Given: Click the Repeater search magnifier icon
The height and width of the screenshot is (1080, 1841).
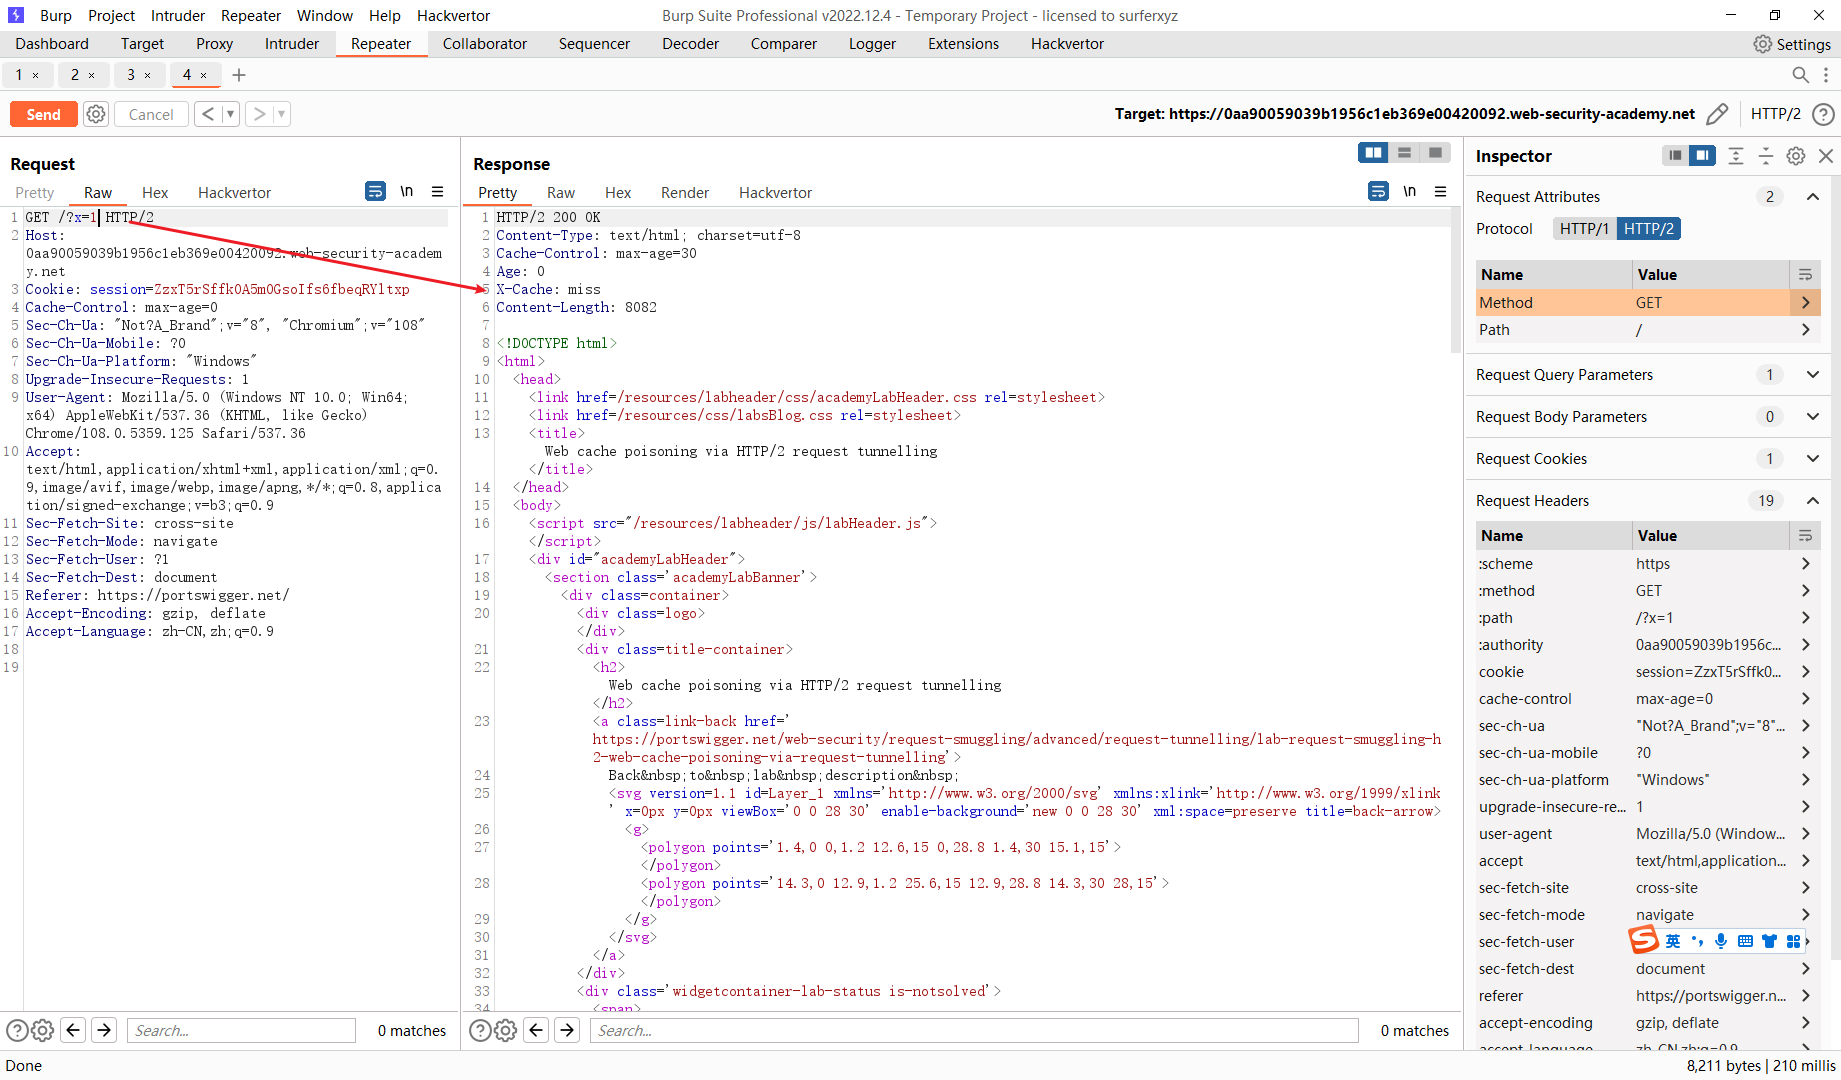Looking at the screenshot, I should [1800, 75].
